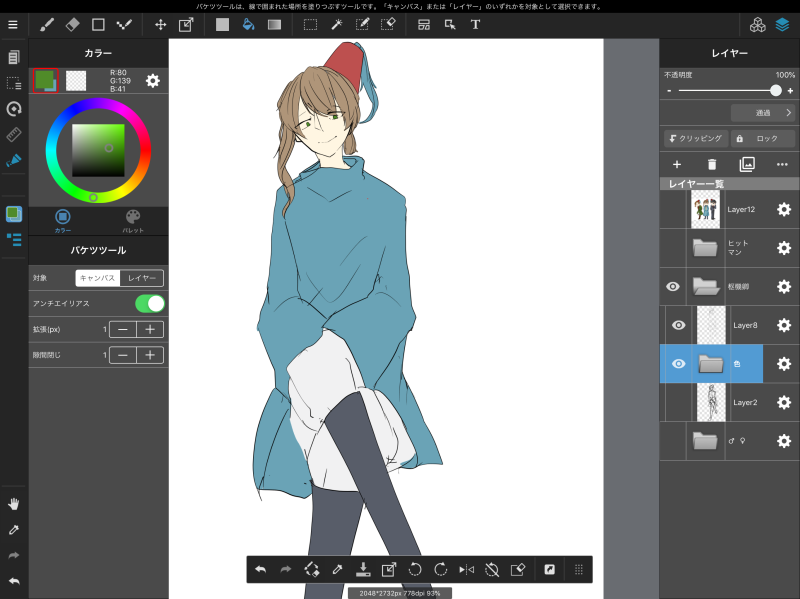Image resolution: width=800 pixels, height=599 pixels.
Task: Open more layer options ellipsis
Action: coord(782,164)
